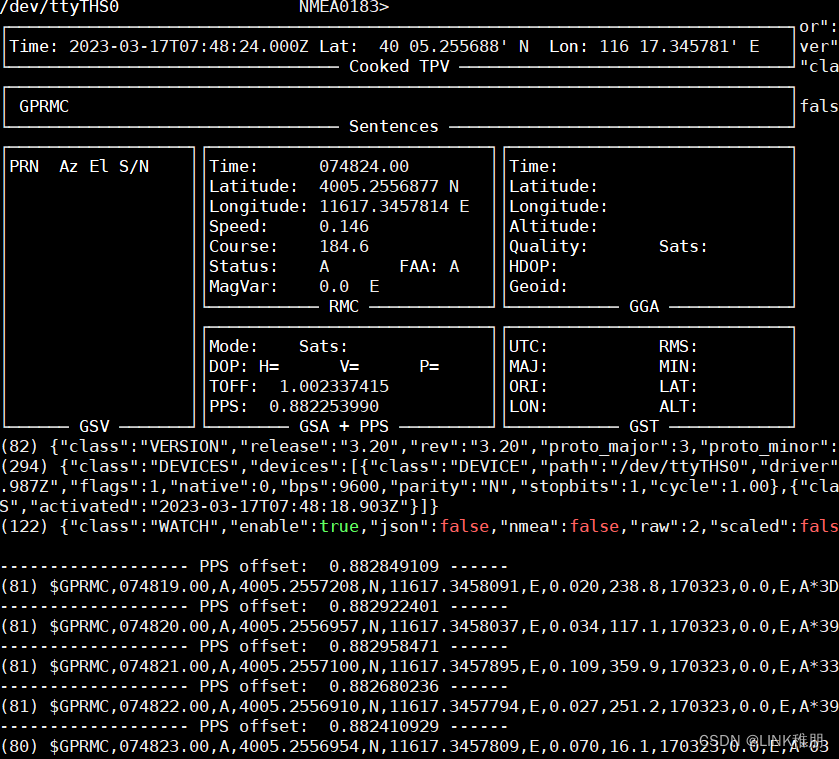Select the GSV panel header label
Screen dimensions: 839x759
[93, 426]
